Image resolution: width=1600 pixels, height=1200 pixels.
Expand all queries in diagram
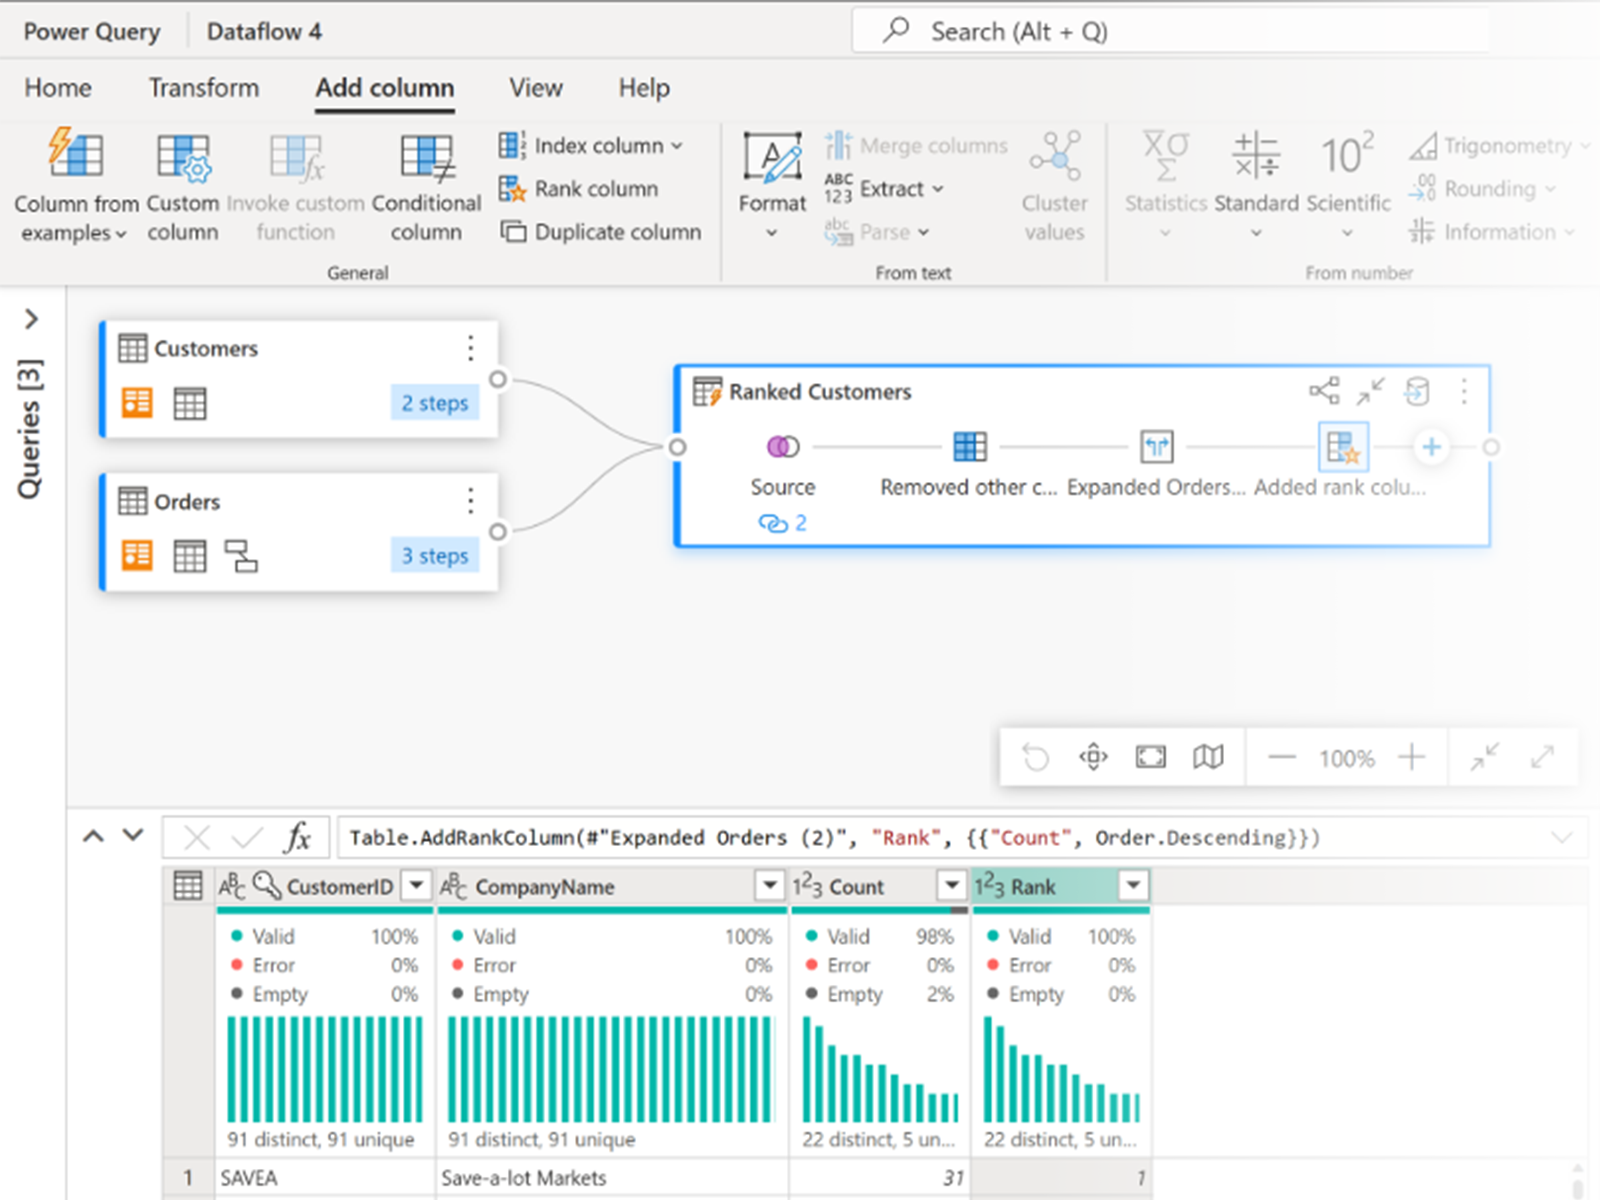point(1542,757)
